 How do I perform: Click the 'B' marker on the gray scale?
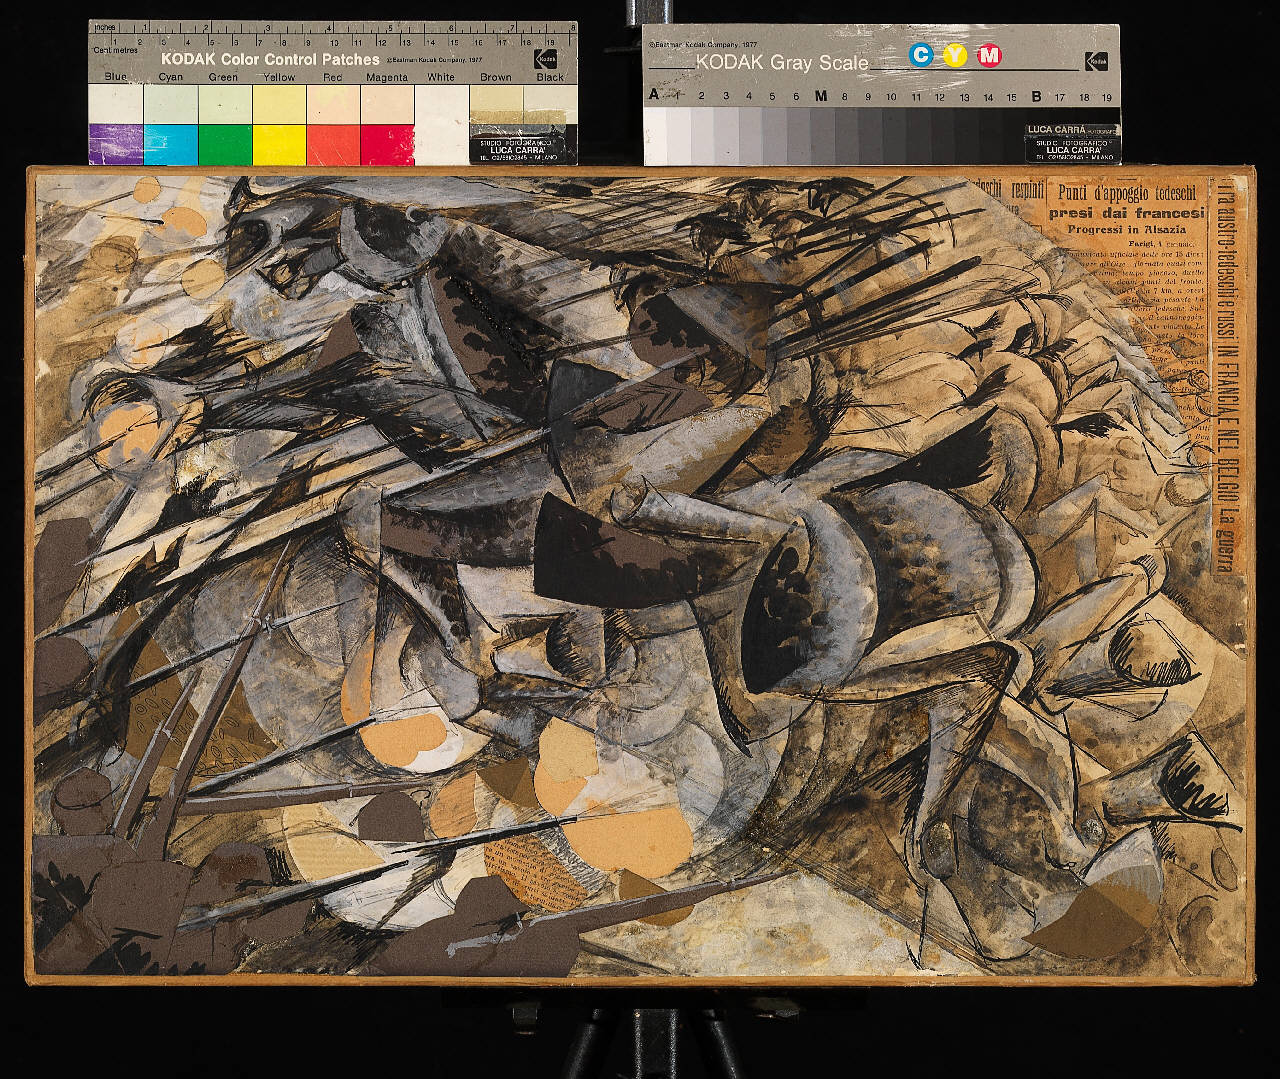[x=1036, y=96]
